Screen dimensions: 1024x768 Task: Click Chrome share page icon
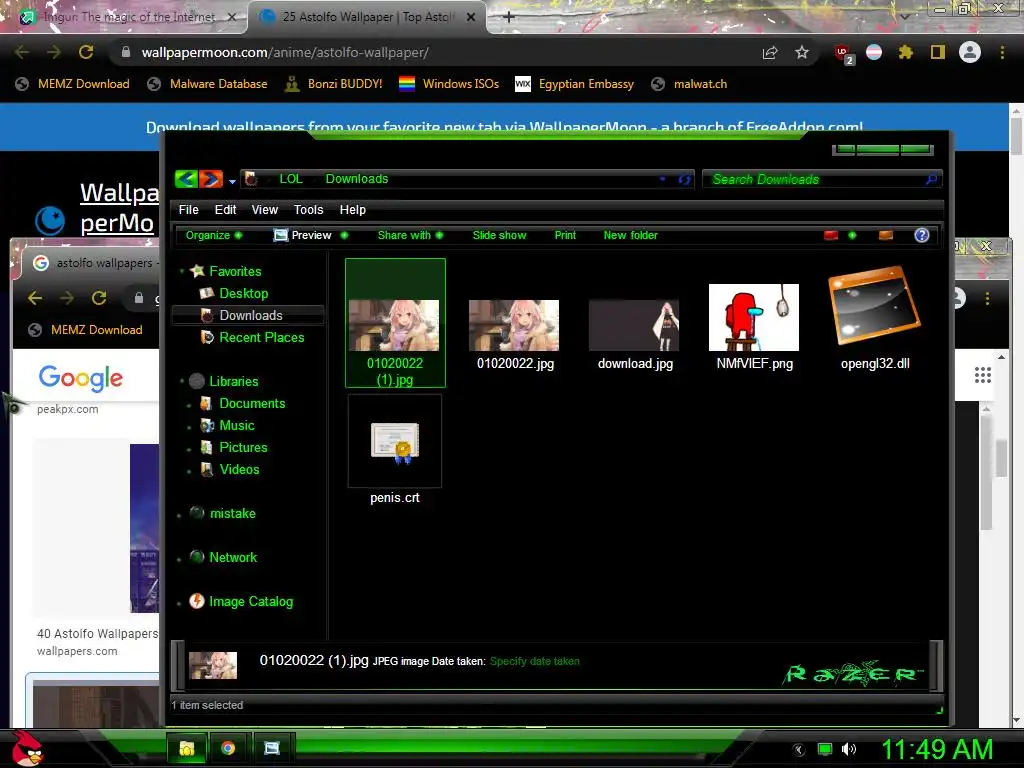click(770, 52)
